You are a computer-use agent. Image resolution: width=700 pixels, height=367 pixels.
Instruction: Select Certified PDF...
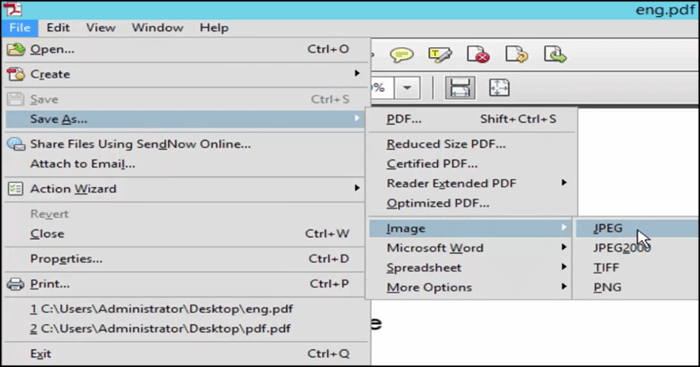[471, 164]
